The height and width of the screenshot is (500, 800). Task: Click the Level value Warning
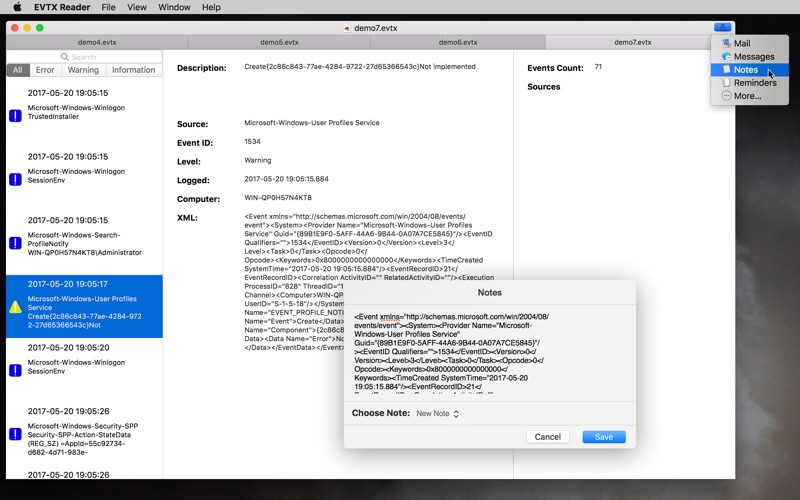(258, 160)
